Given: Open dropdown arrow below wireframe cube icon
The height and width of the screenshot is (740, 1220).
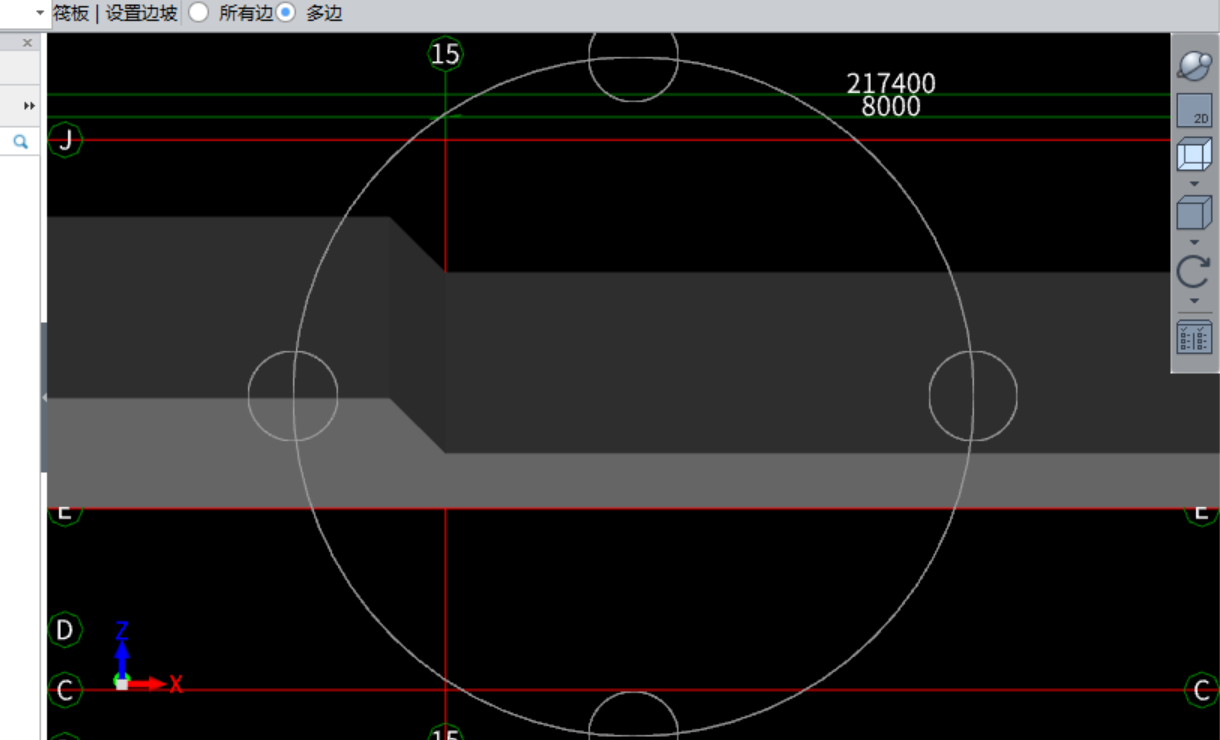Looking at the screenshot, I should 1194,184.
